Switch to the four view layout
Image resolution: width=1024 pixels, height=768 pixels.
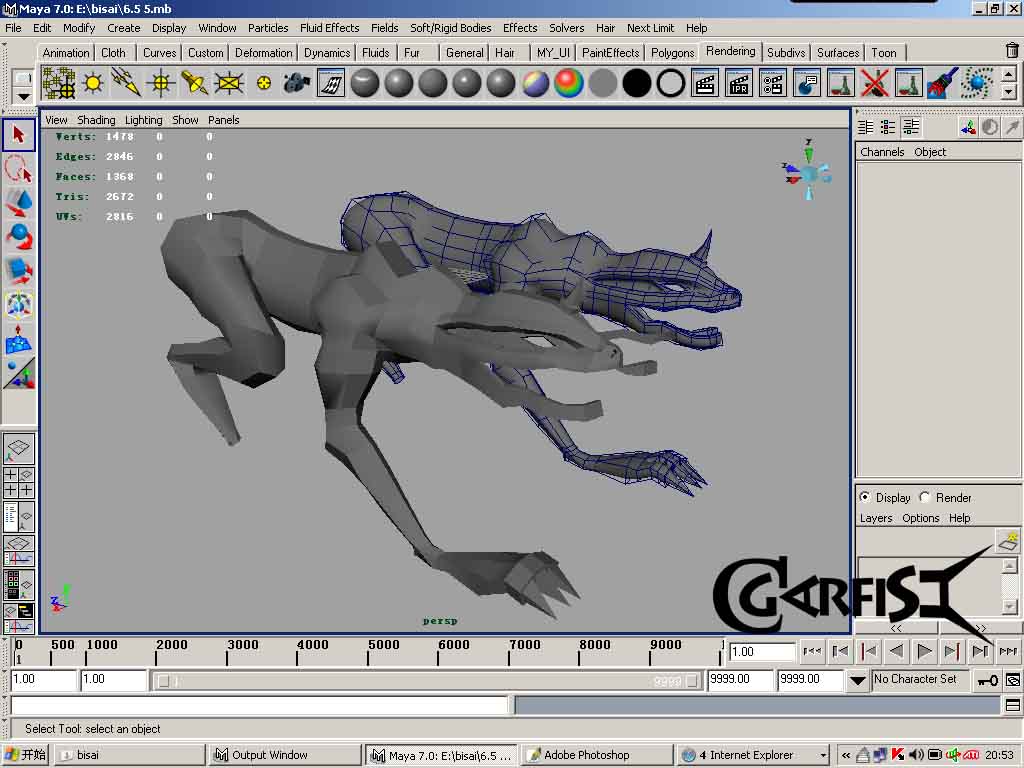pyautogui.click(x=18, y=483)
